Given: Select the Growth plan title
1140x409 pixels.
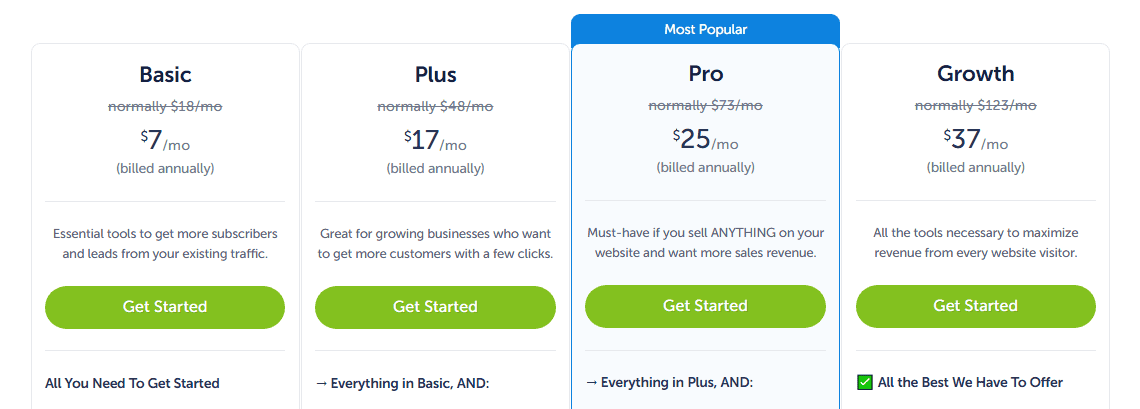Looking at the screenshot, I should point(975,74).
